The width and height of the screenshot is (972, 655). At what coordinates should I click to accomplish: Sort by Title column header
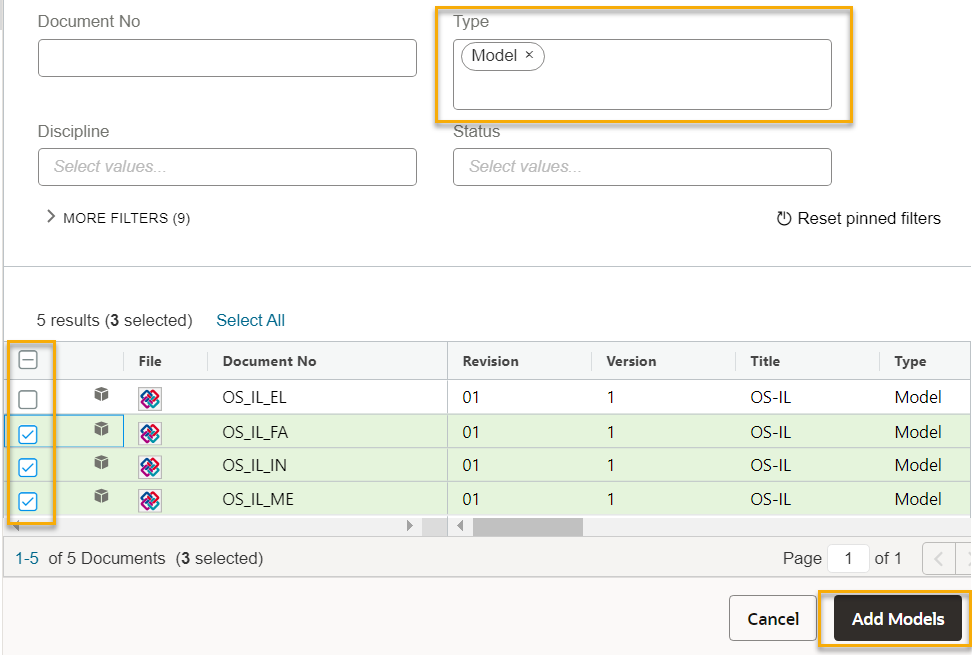click(x=765, y=361)
